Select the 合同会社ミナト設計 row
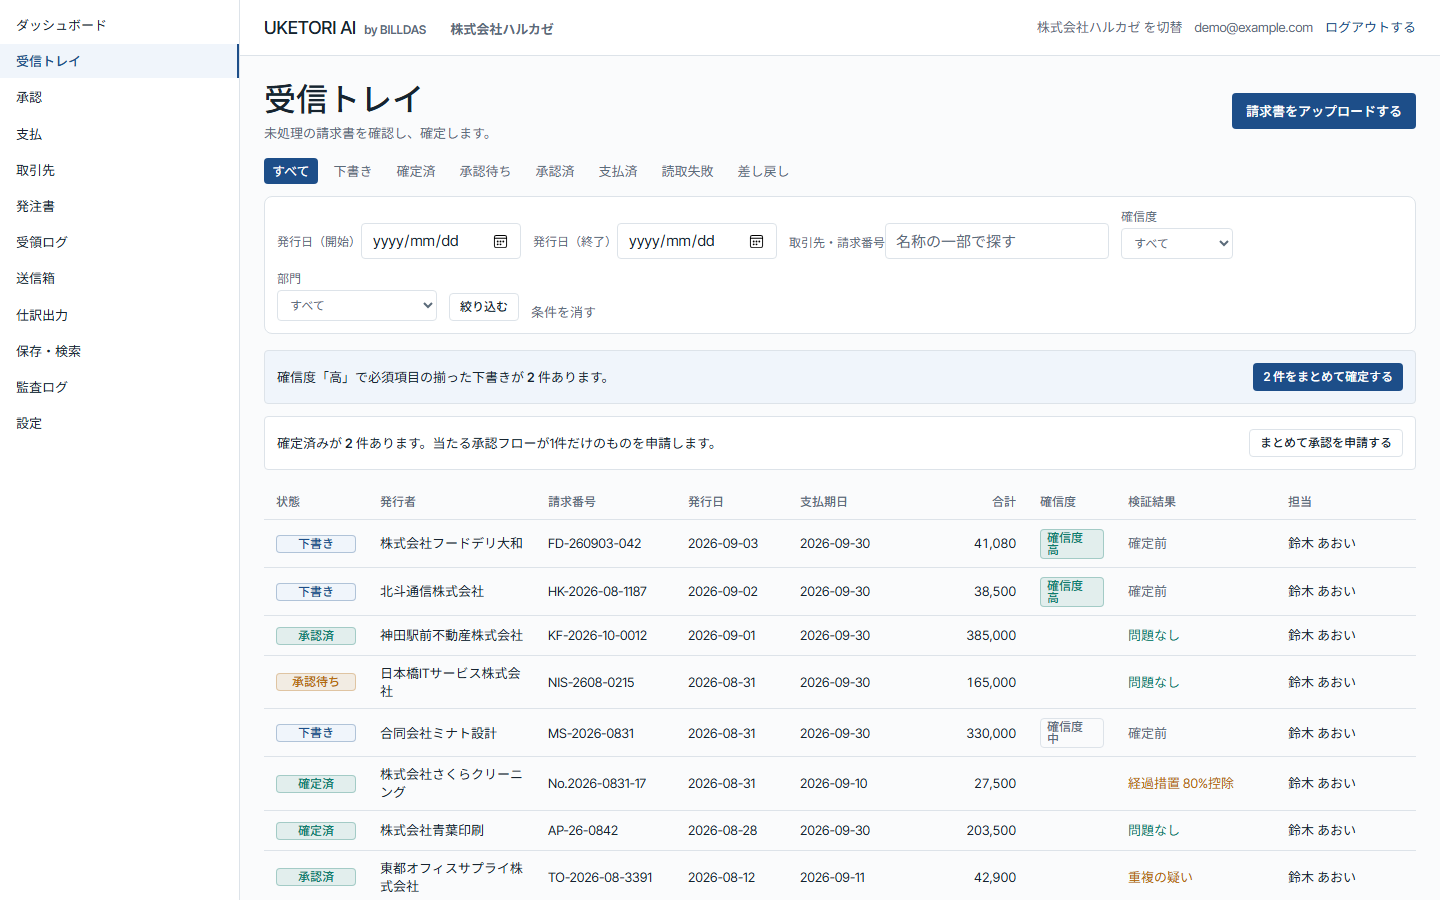 tap(840, 733)
